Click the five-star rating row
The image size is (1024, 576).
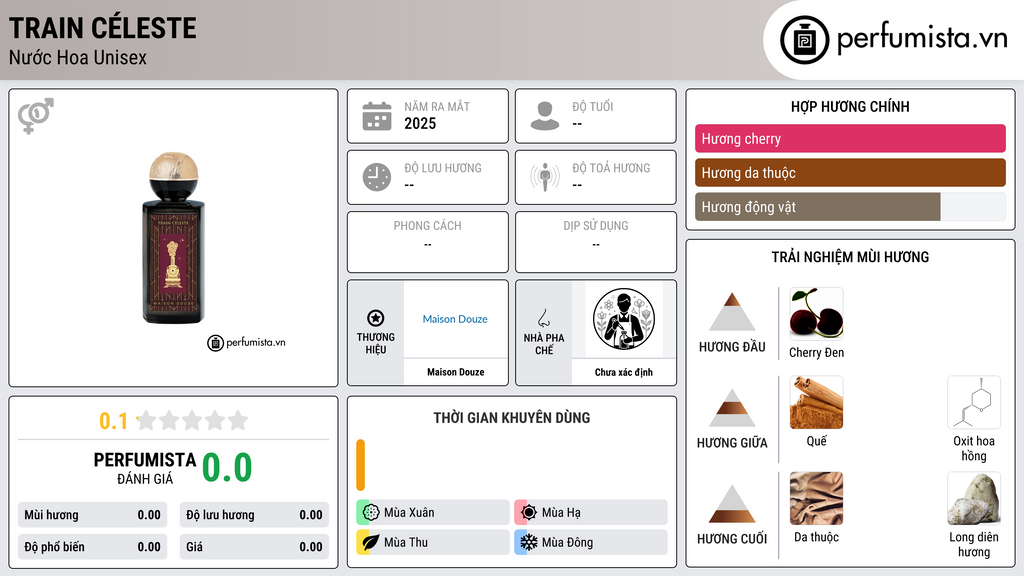pyautogui.click(x=192, y=420)
